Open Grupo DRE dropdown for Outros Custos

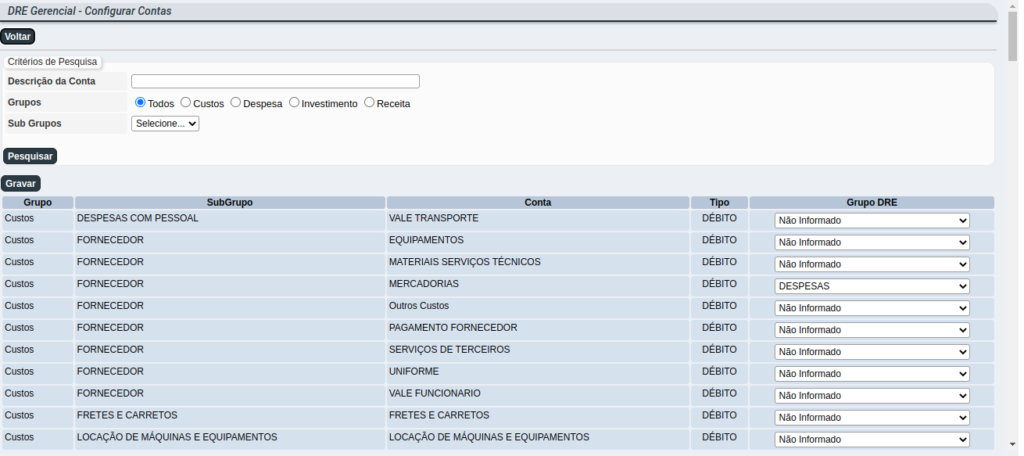coord(871,308)
